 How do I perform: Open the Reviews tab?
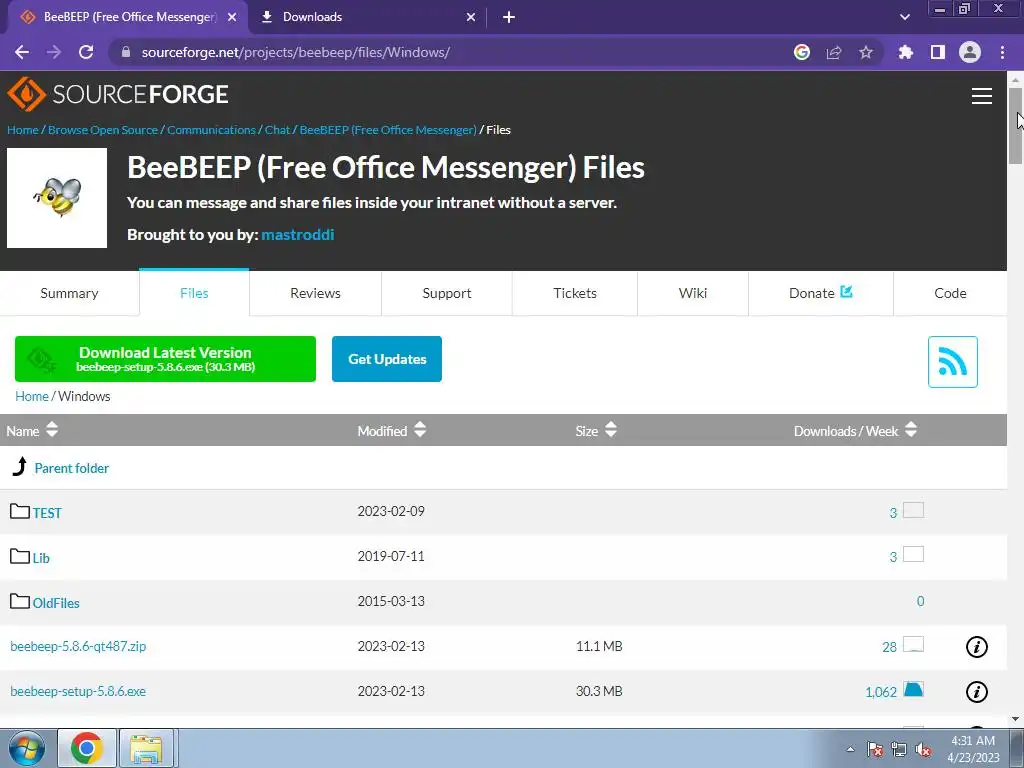pos(315,293)
